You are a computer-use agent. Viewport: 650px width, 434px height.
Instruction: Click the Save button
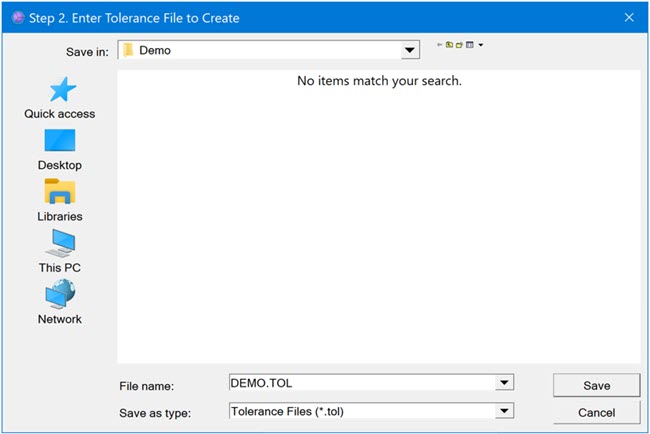click(x=596, y=385)
